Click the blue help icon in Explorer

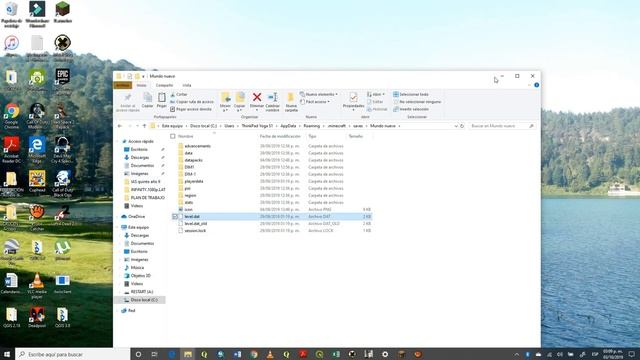point(536,85)
